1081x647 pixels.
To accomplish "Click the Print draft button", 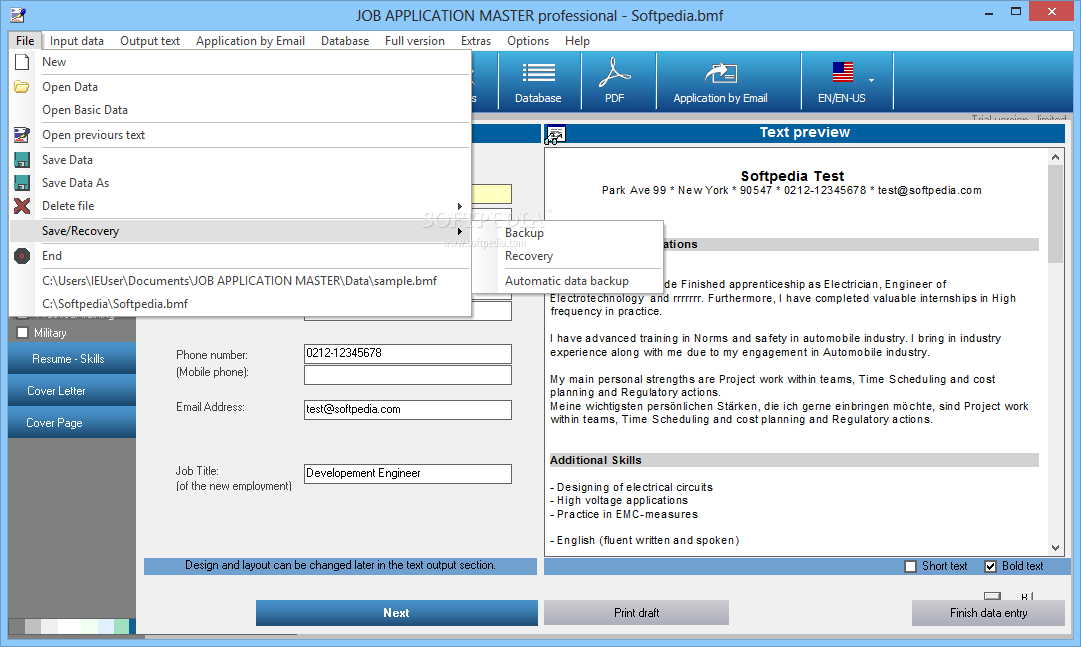I will (x=636, y=613).
